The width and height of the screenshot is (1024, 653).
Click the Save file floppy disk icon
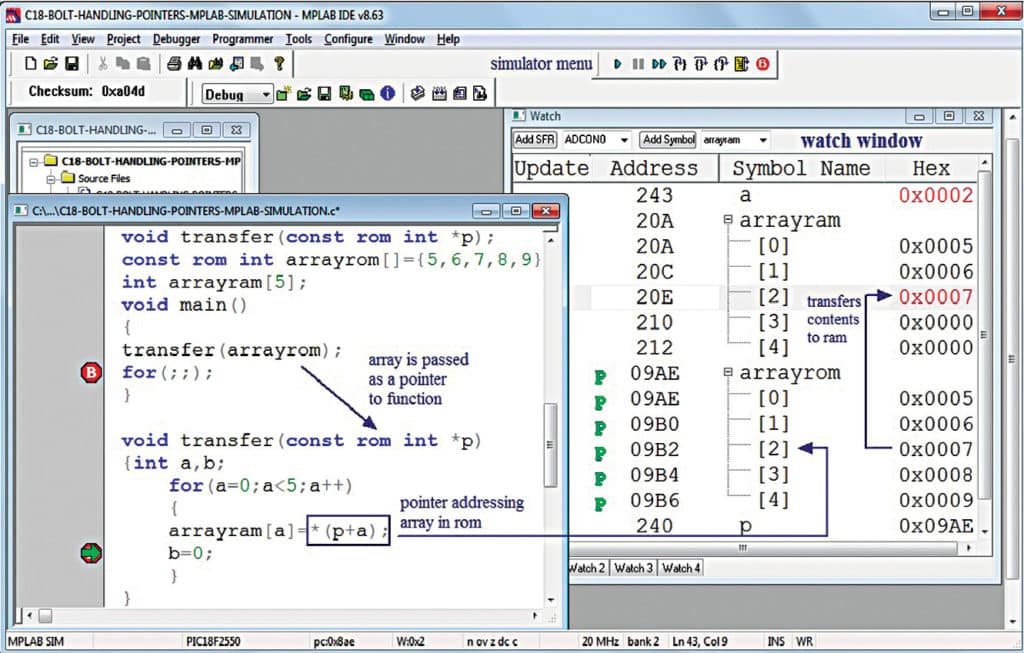coord(72,64)
